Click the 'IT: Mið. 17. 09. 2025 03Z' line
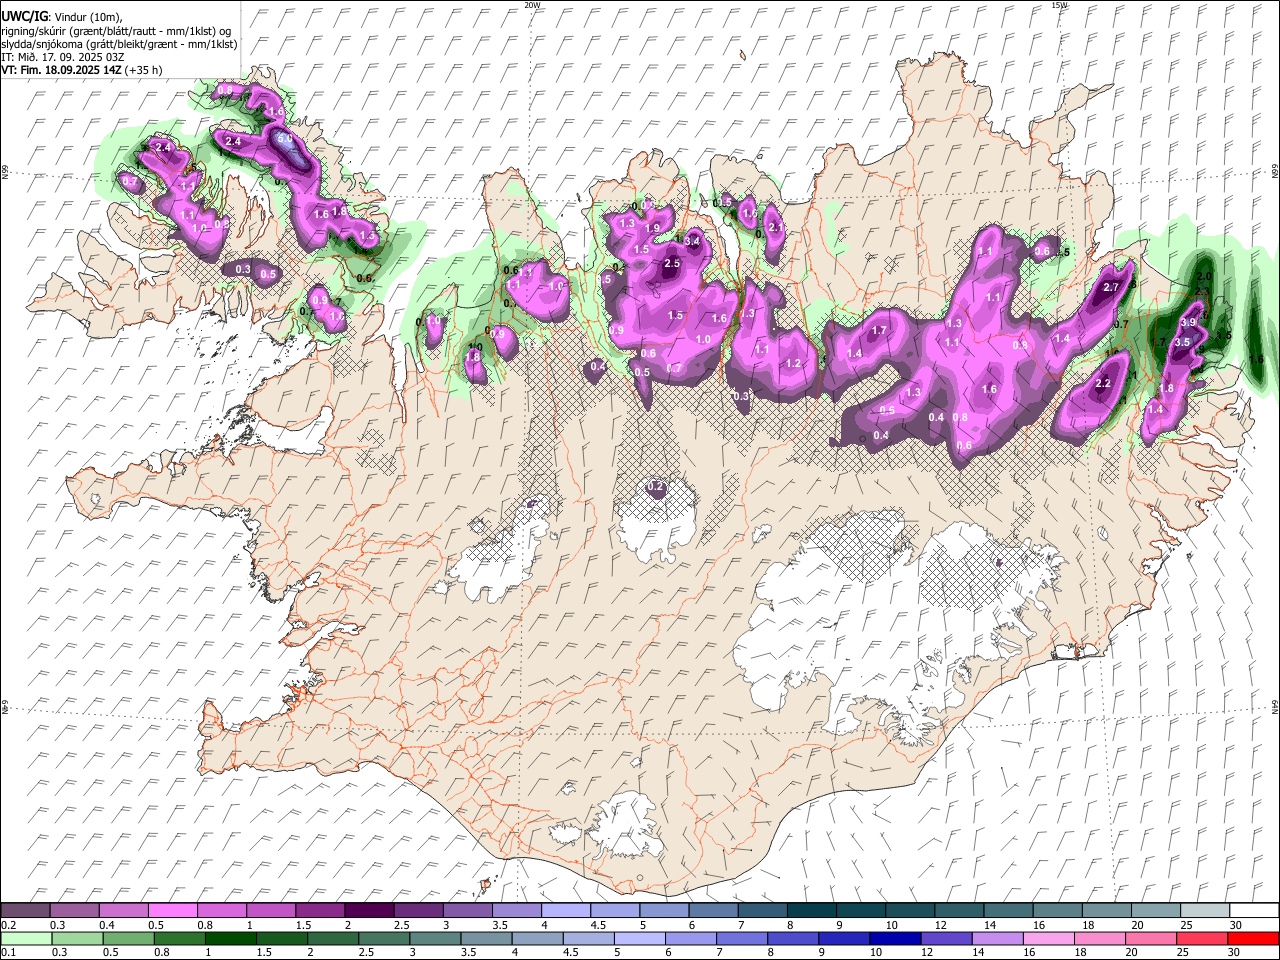 click(x=63, y=57)
